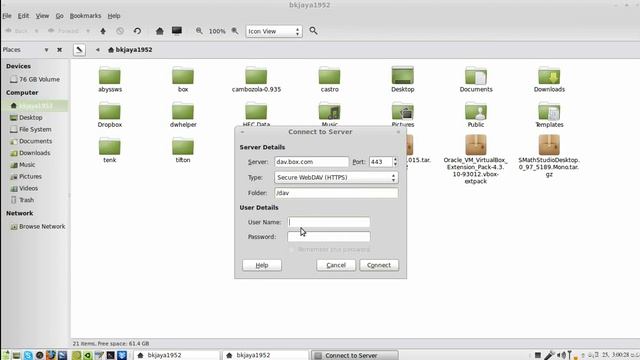Open the Edit menu
Screen dimensions: 640x360
(x=23, y=16)
